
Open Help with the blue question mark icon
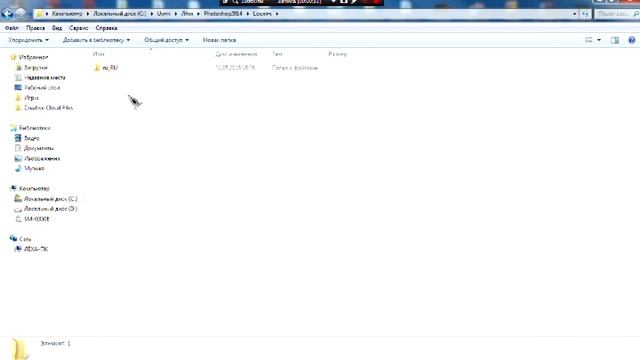point(631,40)
